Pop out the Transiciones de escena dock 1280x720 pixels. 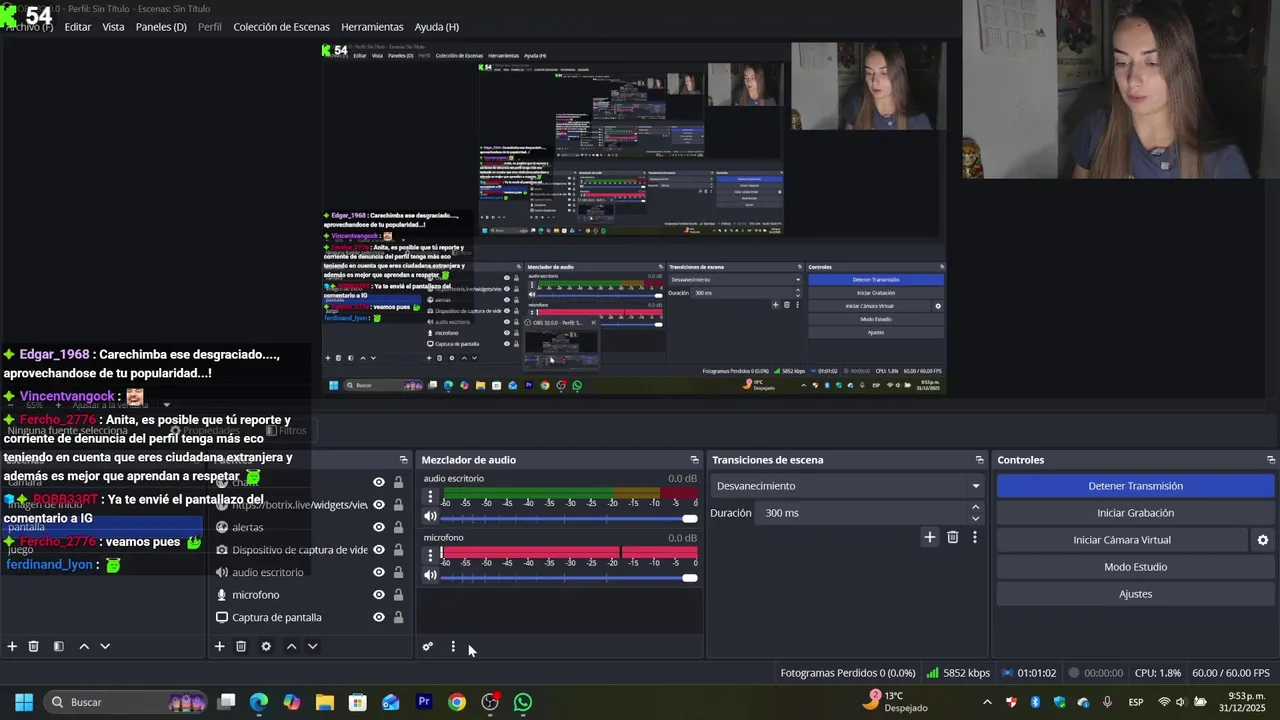point(980,460)
